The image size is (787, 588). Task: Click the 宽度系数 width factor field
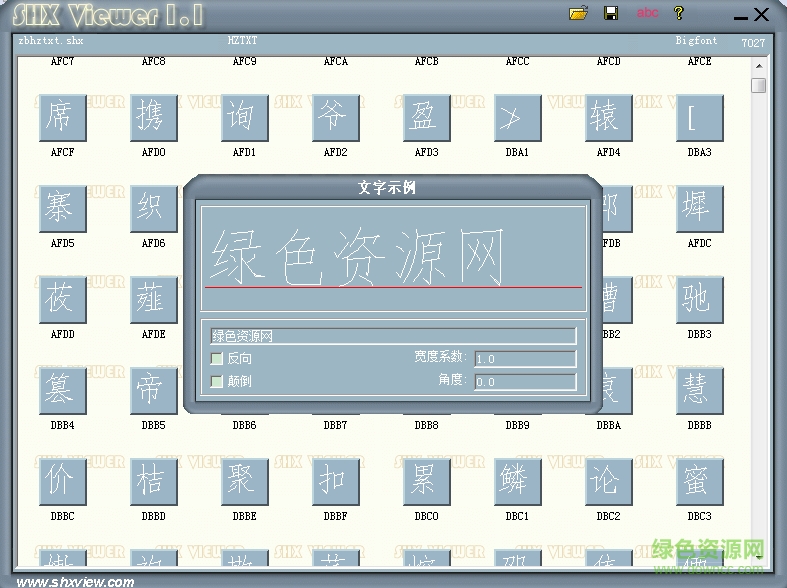pos(525,359)
